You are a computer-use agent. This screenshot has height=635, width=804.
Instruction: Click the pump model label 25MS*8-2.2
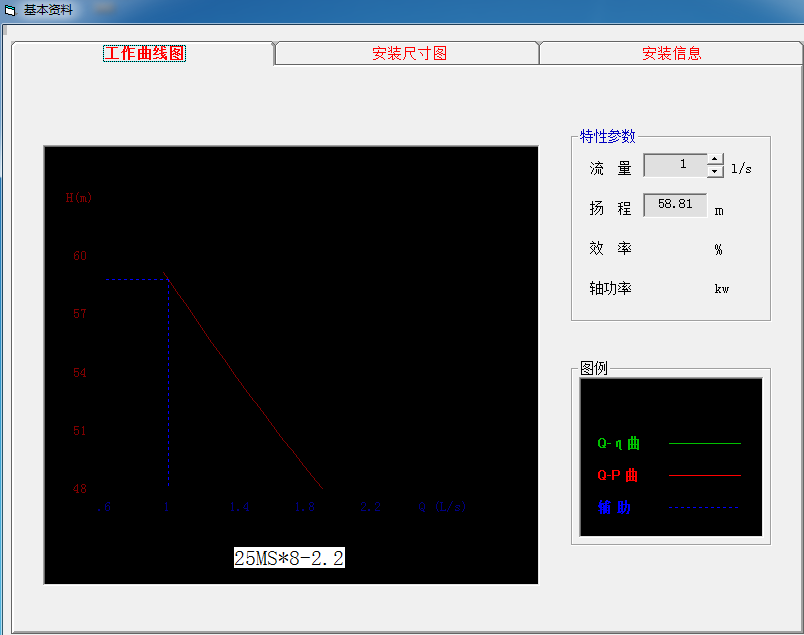tap(289, 558)
